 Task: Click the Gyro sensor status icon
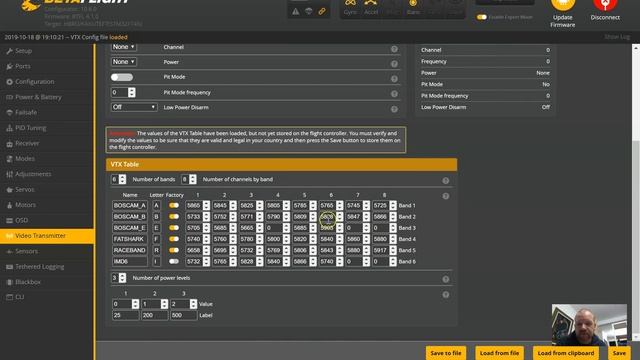click(x=350, y=7)
